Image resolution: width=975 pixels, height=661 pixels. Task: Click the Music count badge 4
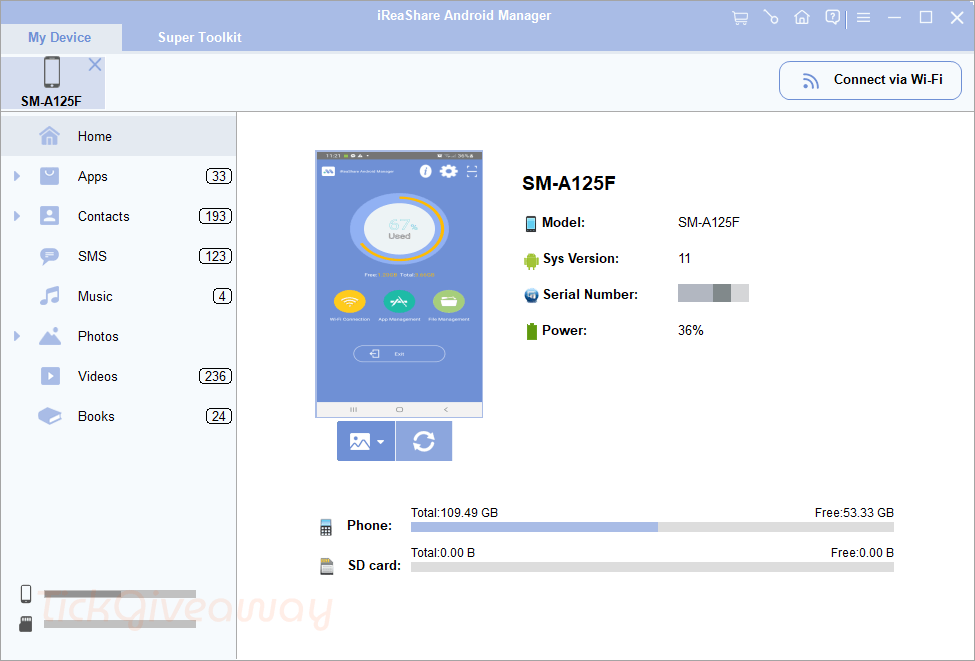tap(223, 297)
